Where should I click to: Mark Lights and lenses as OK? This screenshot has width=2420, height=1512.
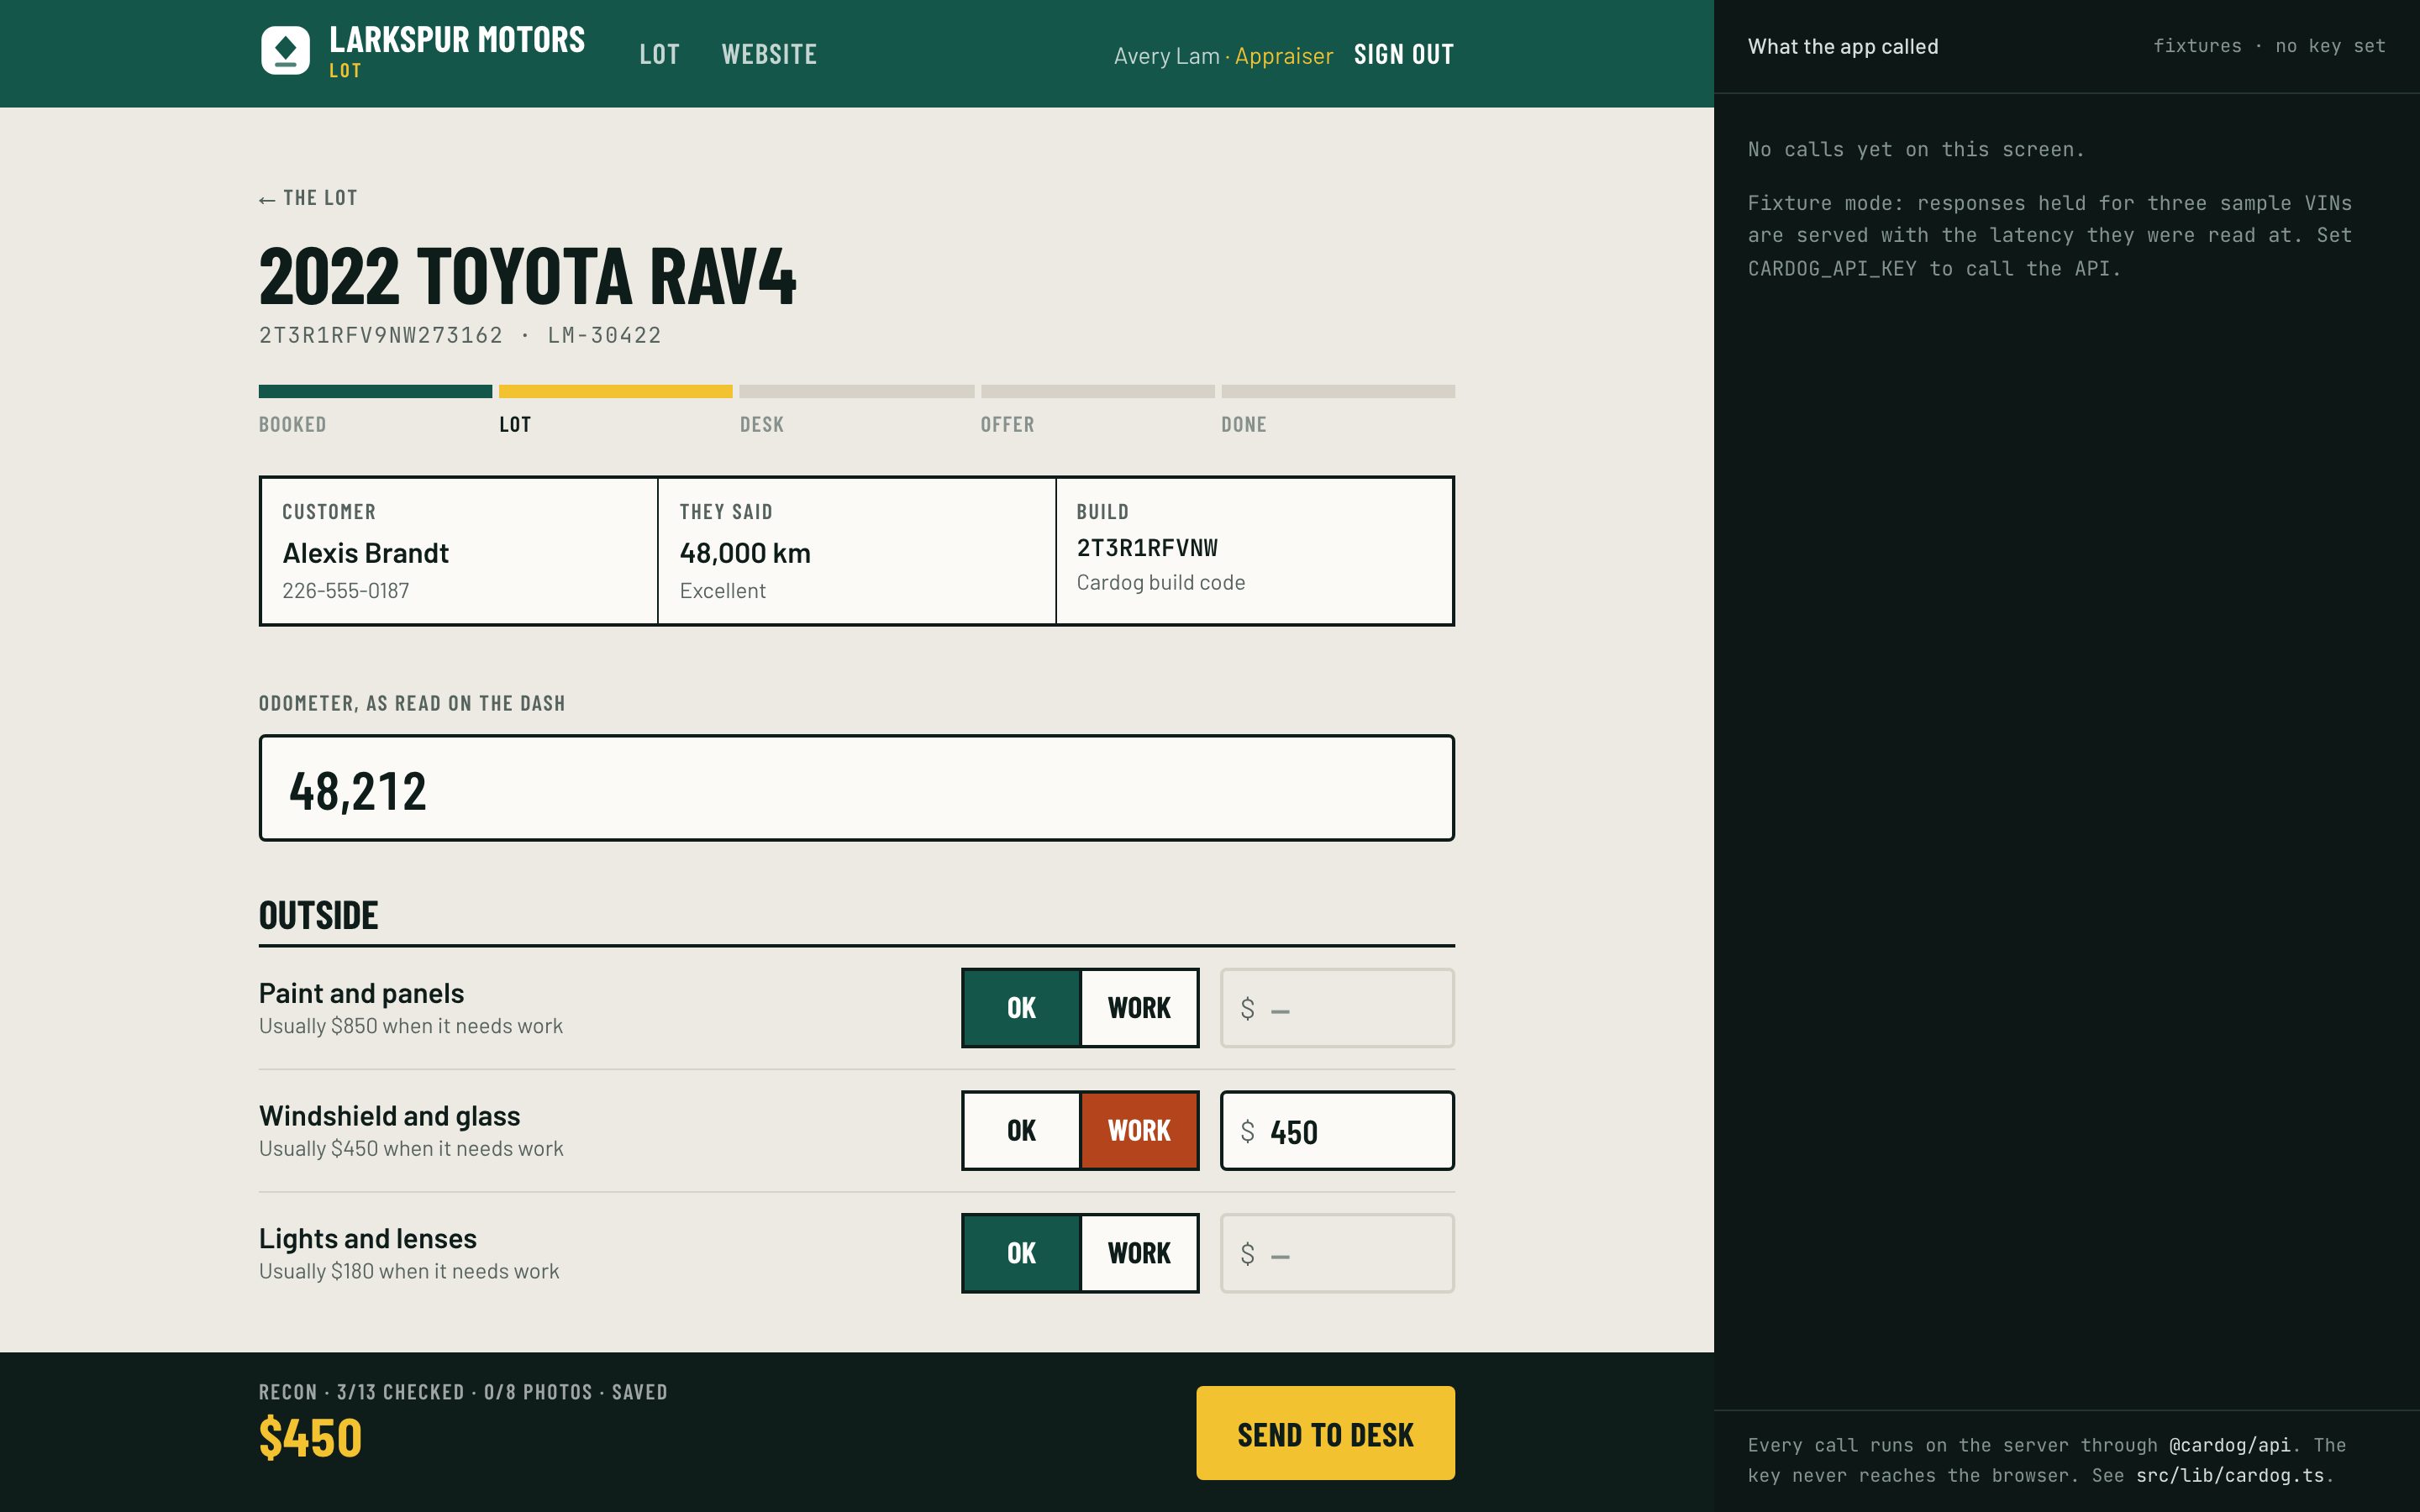click(1021, 1253)
